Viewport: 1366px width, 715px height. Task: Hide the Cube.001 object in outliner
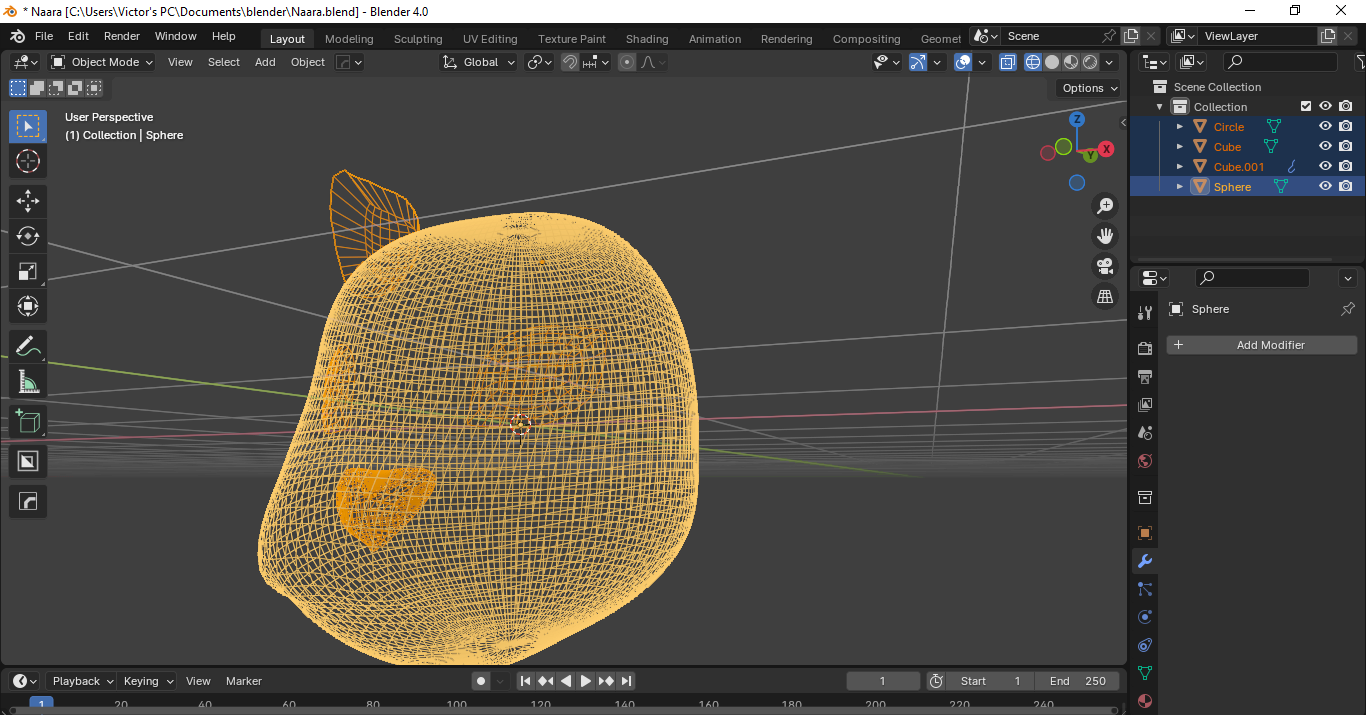click(1325, 167)
